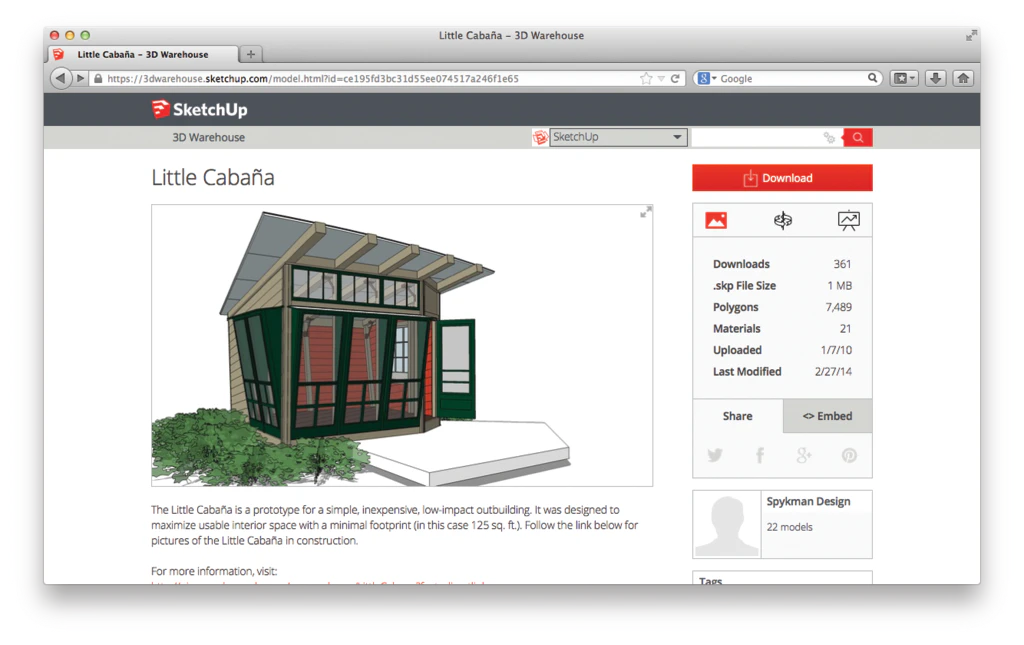Select the .skp File Size value 1 MB
The width and height of the screenshot is (1024, 645).
[x=840, y=285]
